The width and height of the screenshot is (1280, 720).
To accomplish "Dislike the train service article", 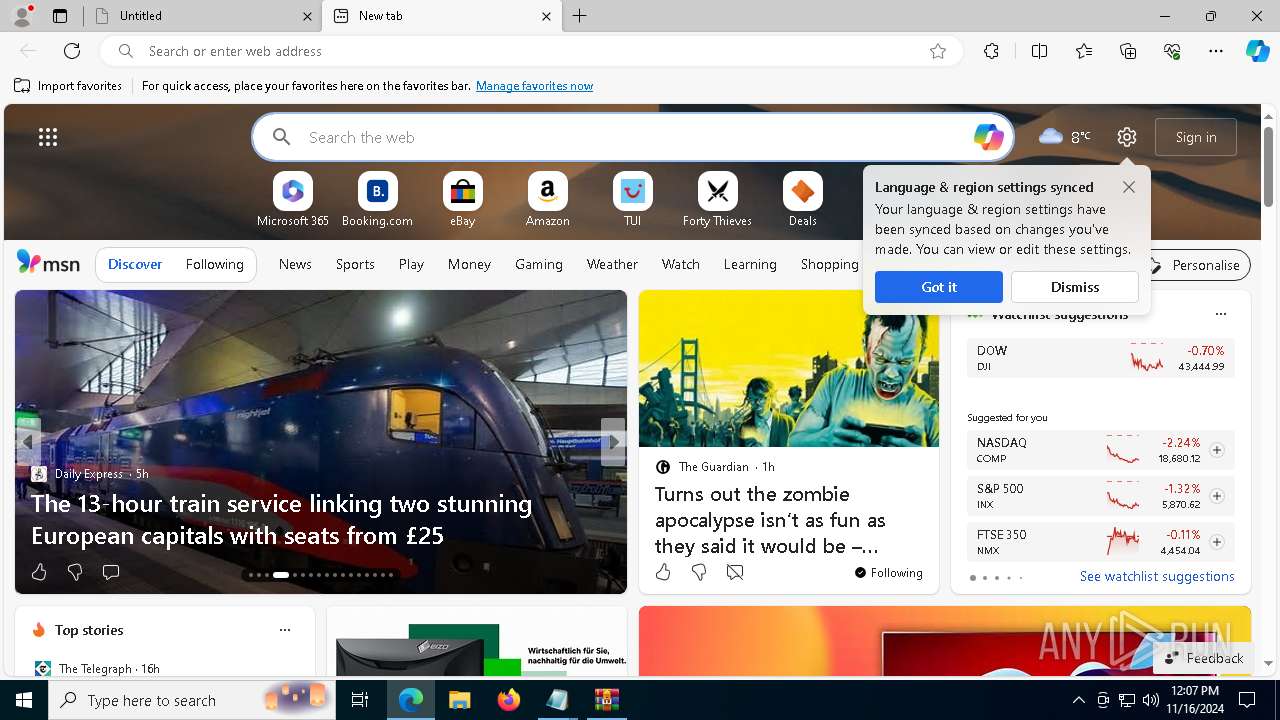I will pos(75,572).
